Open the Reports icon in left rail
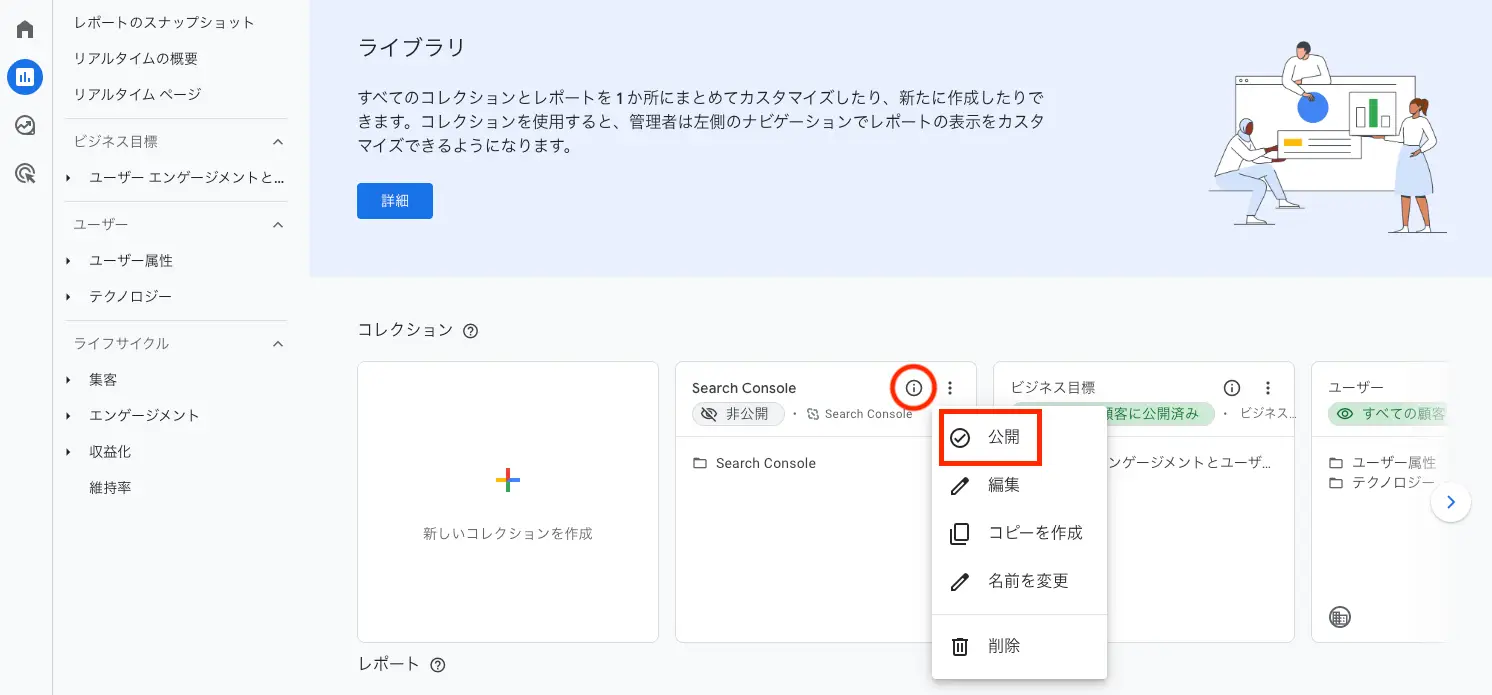The width and height of the screenshot is (1492, 695). click(25, 76)
